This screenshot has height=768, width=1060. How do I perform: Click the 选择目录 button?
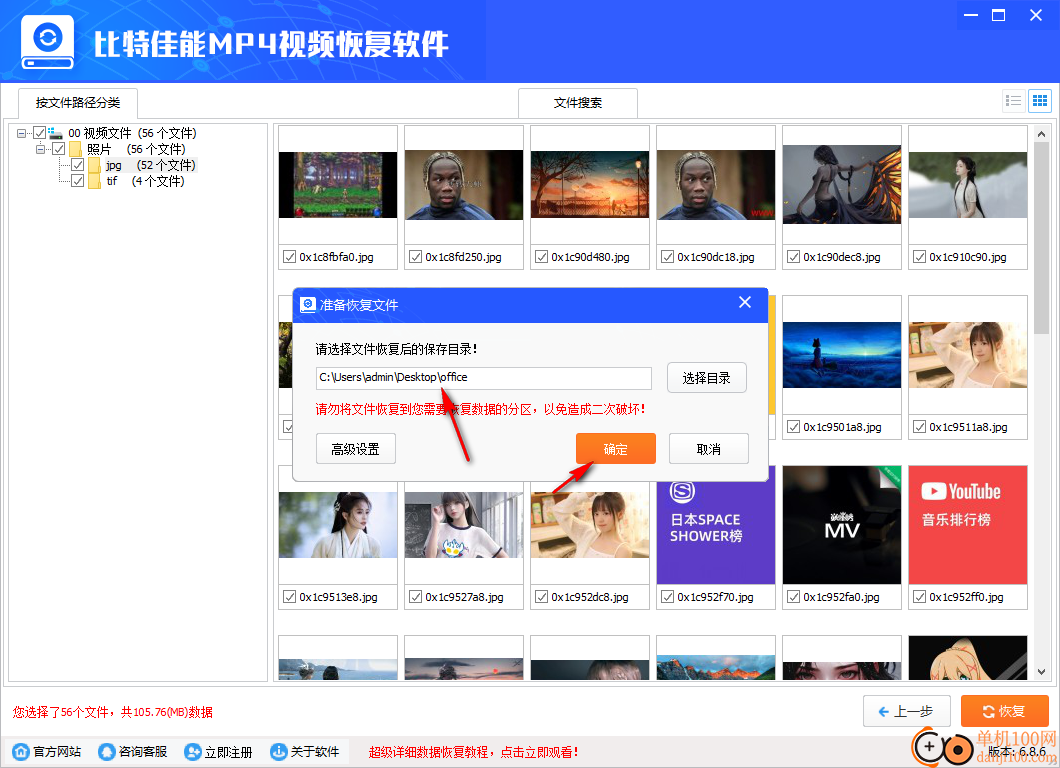tap(706, 378)
